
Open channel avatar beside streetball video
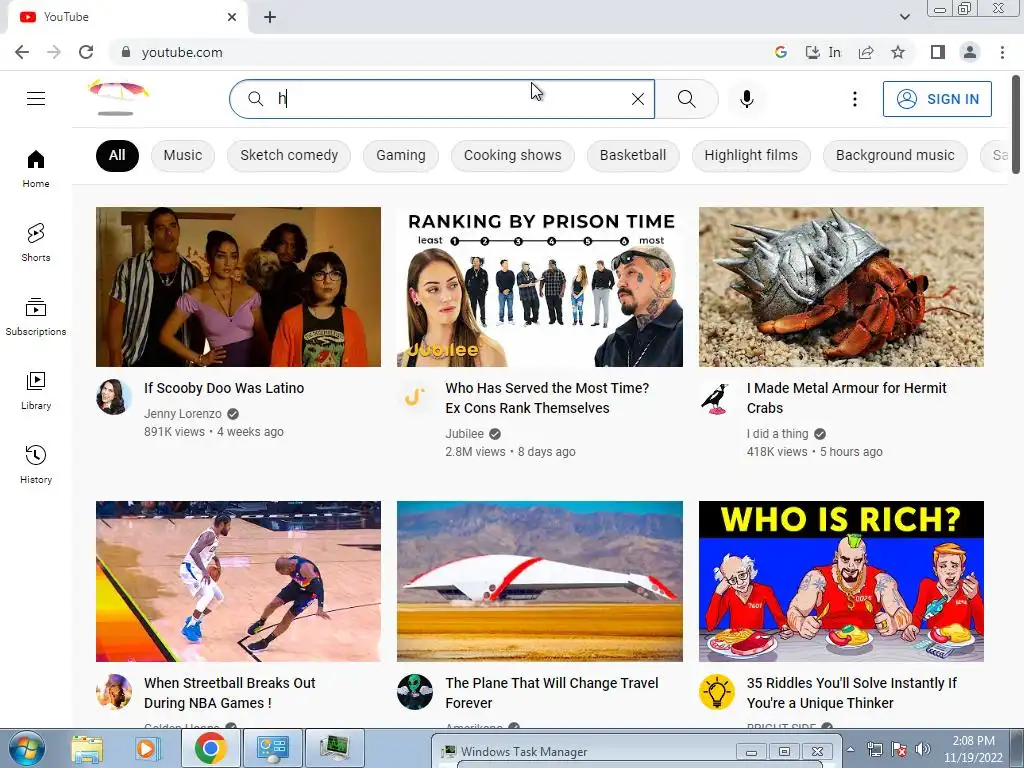pyautogui.click(x=114, y=692)
